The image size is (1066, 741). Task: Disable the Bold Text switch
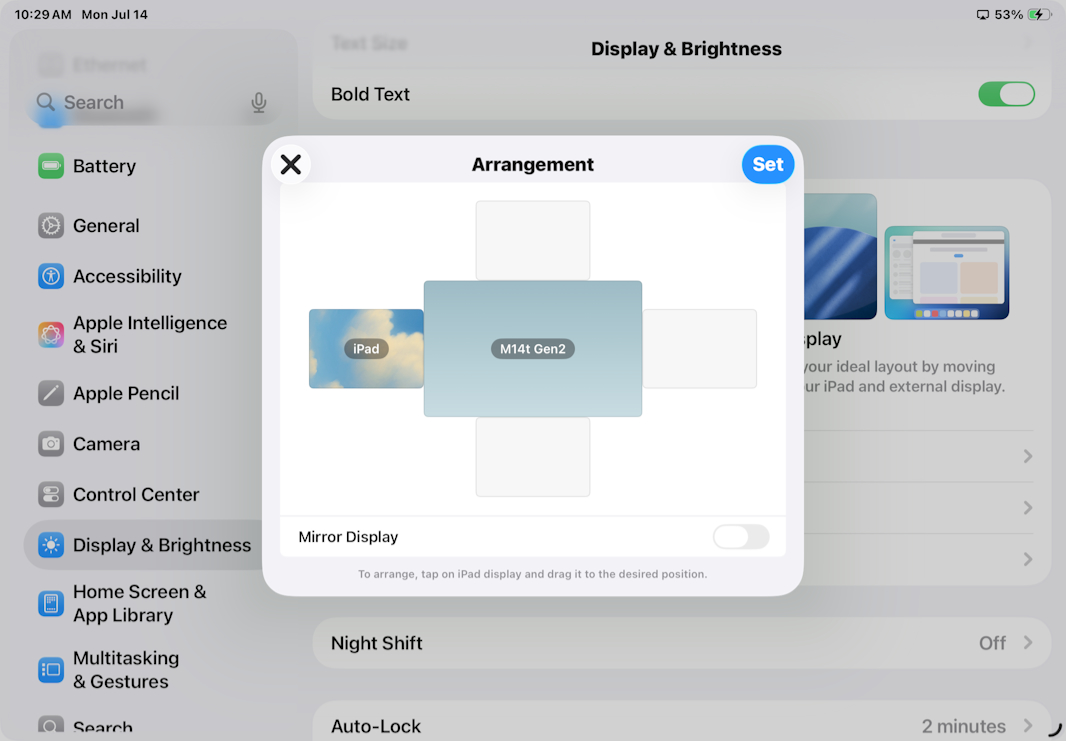pyautogui.click(x=1006, y=94)
